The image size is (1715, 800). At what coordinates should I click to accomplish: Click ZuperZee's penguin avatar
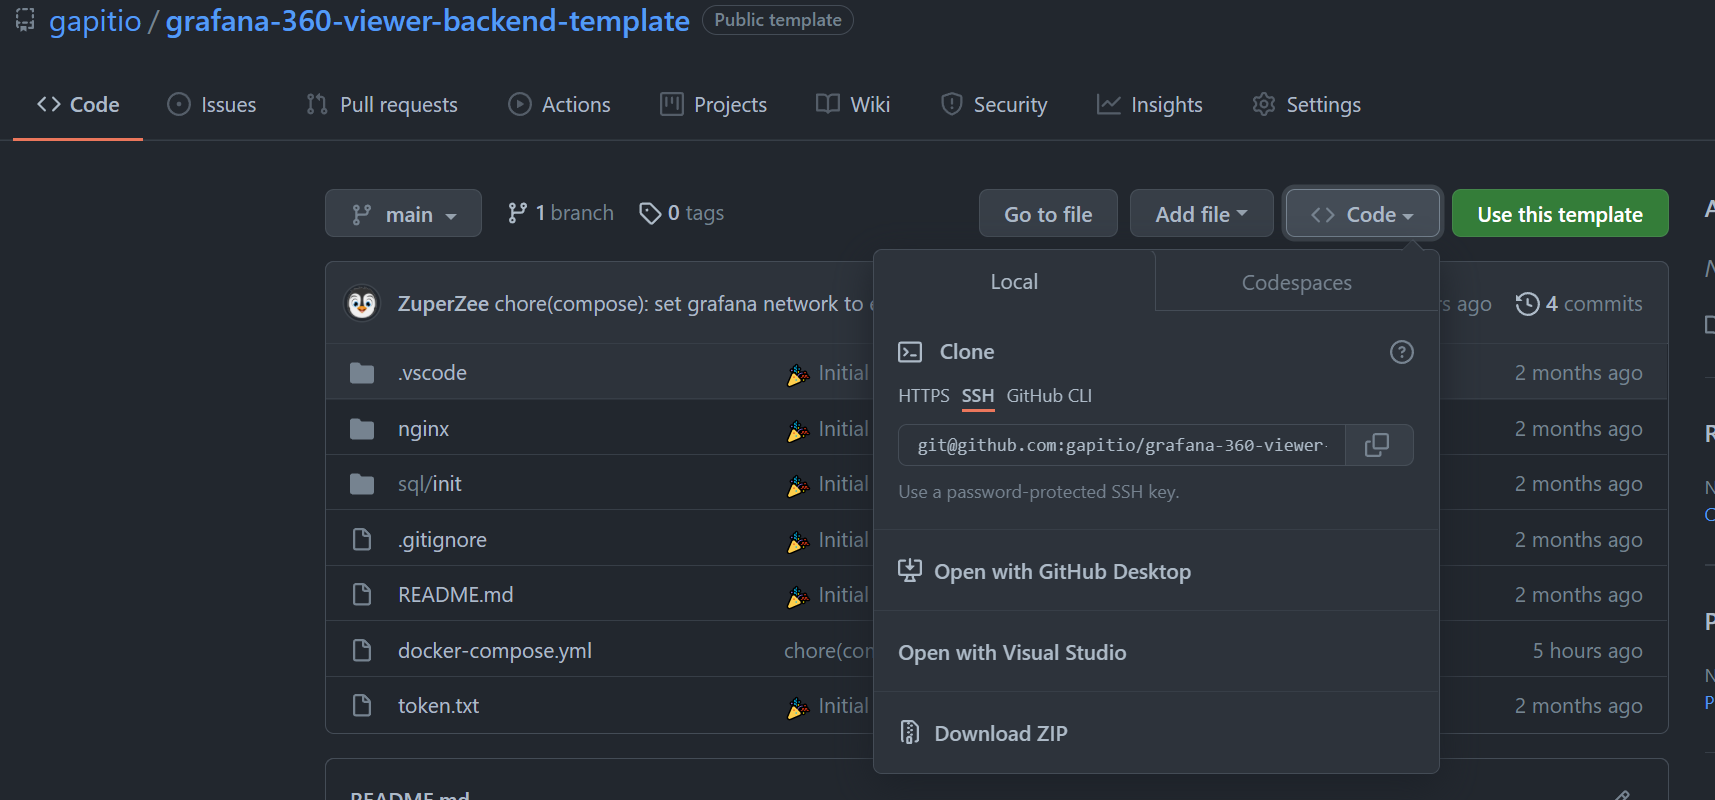[x=362, y=303]
